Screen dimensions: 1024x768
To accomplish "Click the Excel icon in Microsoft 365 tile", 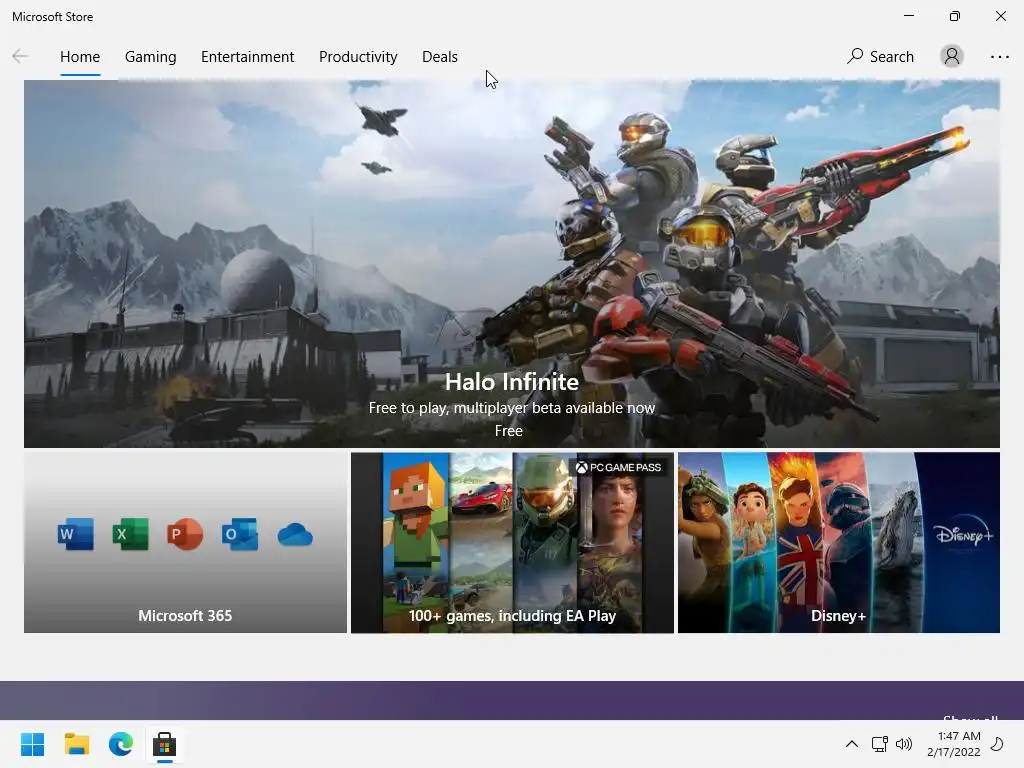I will [130, 534].
